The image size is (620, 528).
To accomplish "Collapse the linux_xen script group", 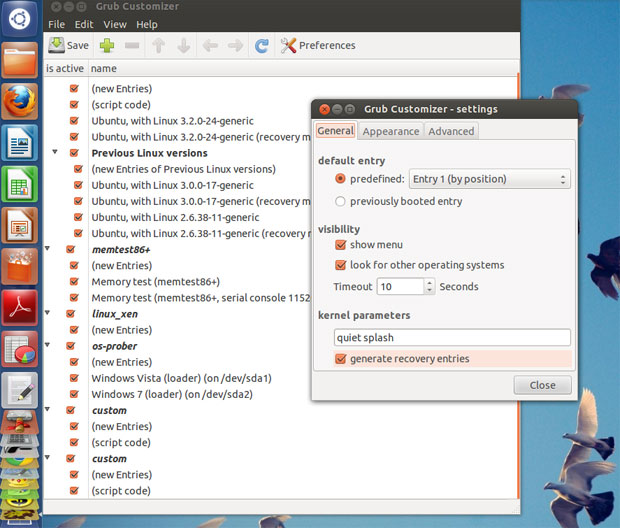I will coord(47,312).
